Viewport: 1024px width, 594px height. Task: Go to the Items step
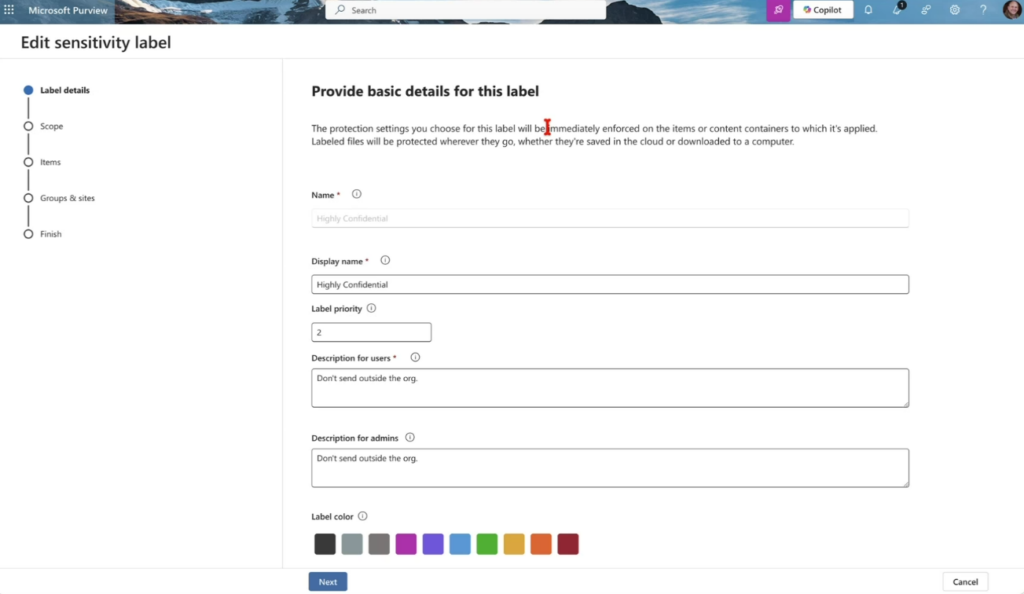click(x=50, y=162)
